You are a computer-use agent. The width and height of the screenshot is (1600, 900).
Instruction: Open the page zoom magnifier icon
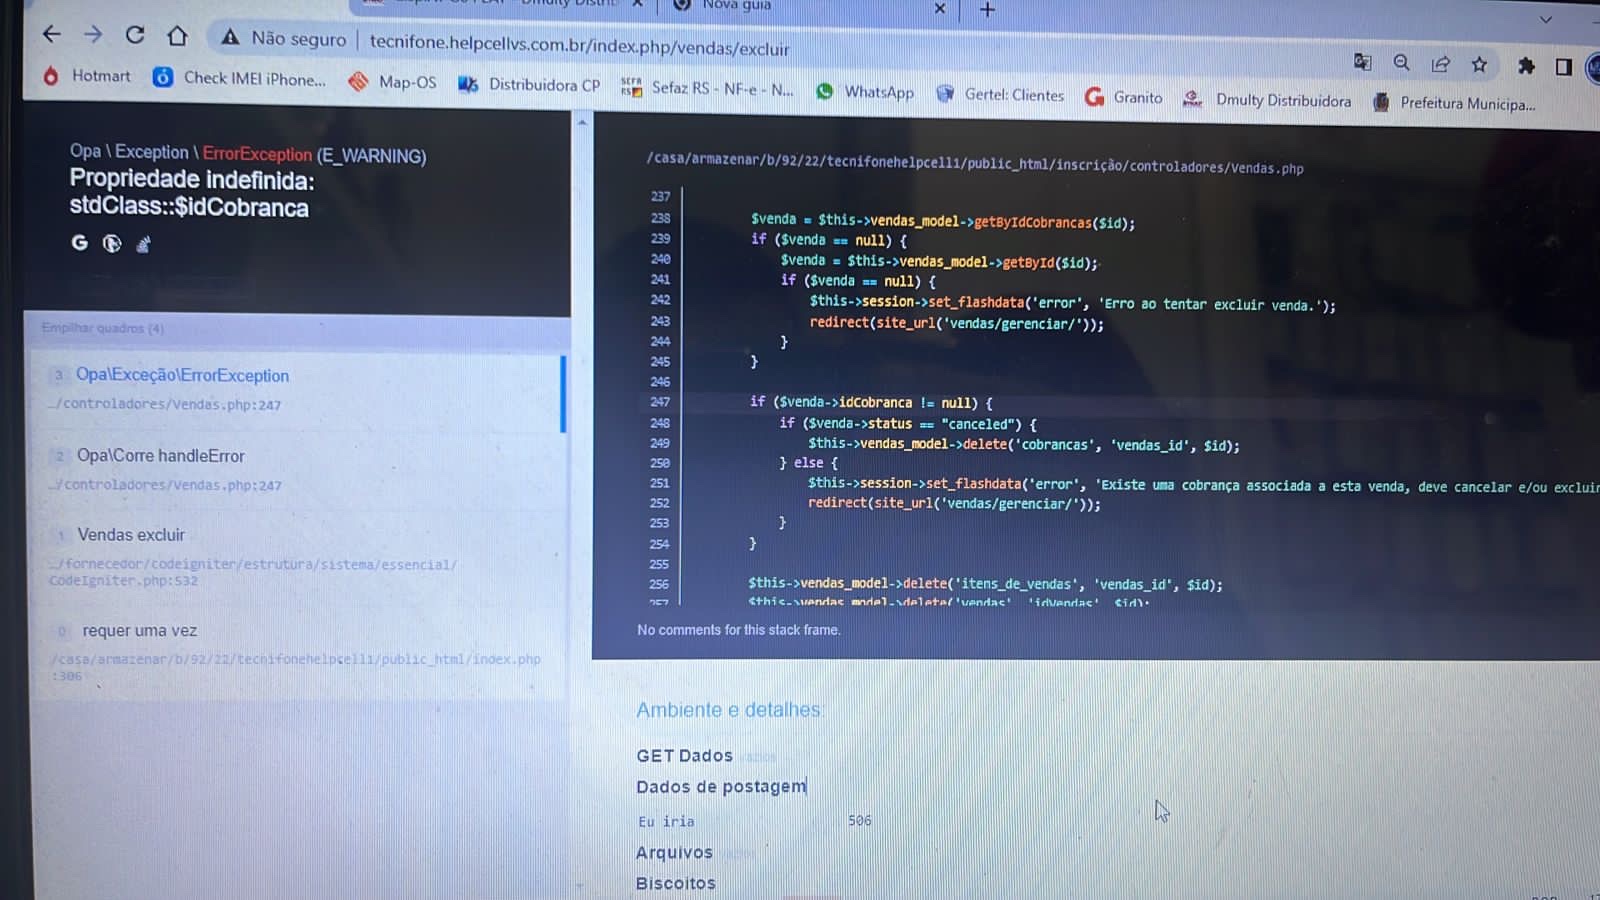point(1401,62)
